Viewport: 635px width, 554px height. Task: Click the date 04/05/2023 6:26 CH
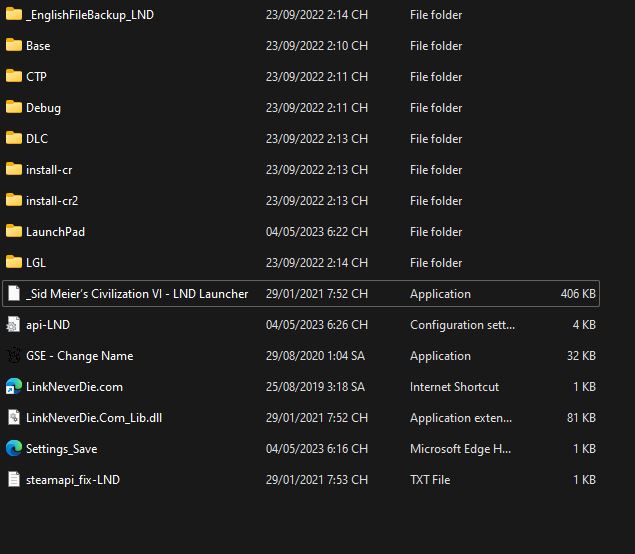(317, 325)
